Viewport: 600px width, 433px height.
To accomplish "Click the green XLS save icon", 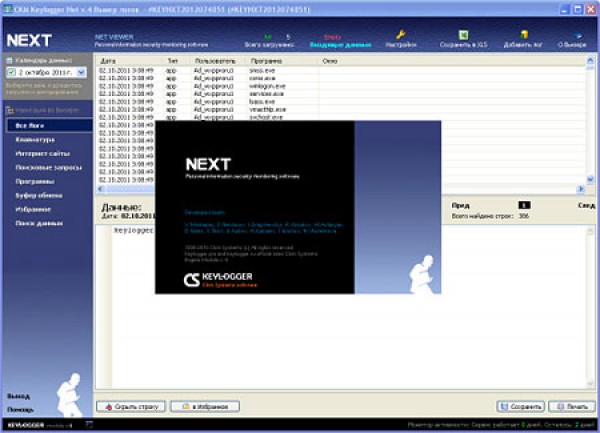I will (463, 35).
